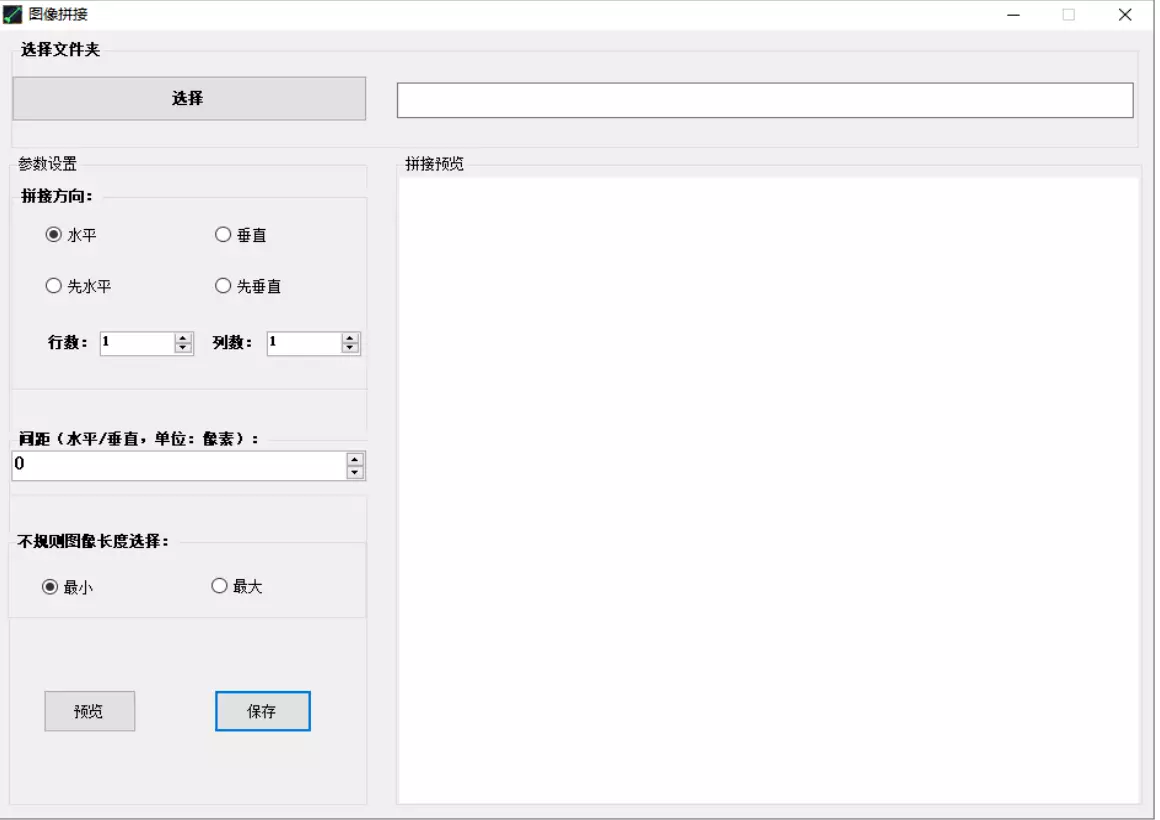Select 最大 for irregular image length
1160x820 pixels.
(x=237, y=586)
